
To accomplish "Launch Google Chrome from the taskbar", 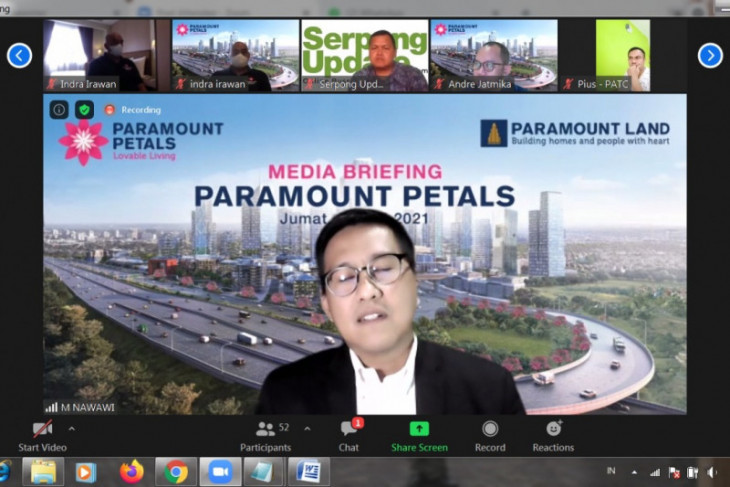I will [x=176, y=472].
